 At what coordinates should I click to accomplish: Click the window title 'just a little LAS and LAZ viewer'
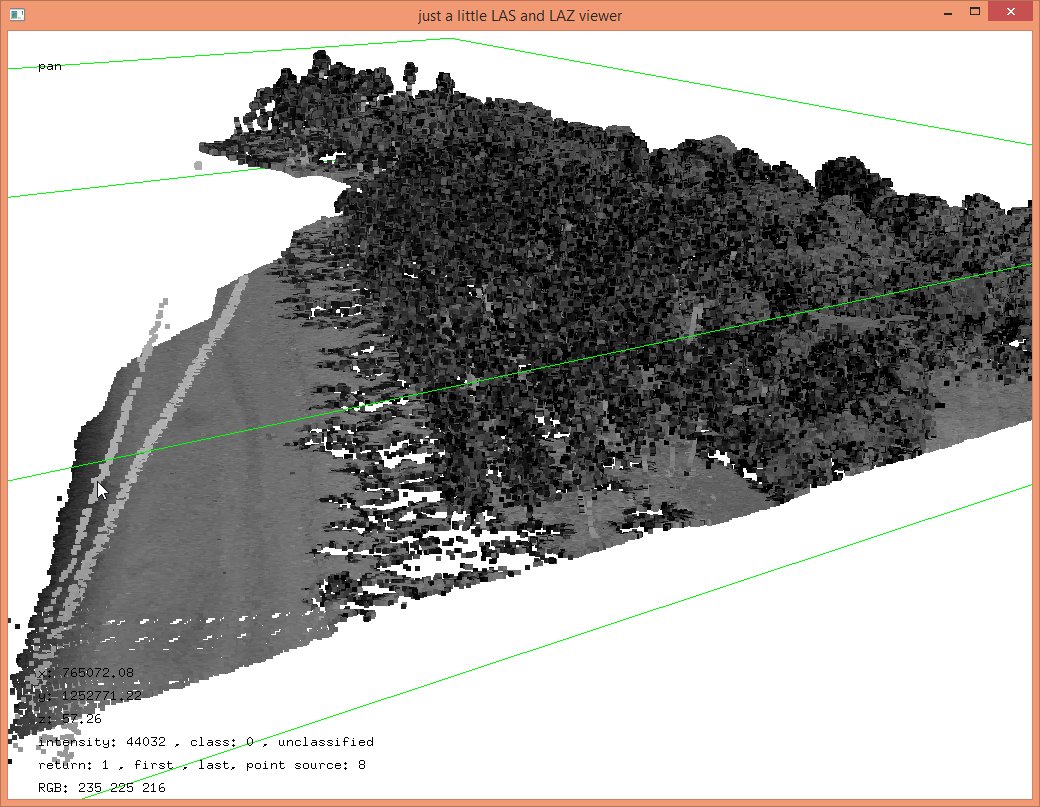520,14
